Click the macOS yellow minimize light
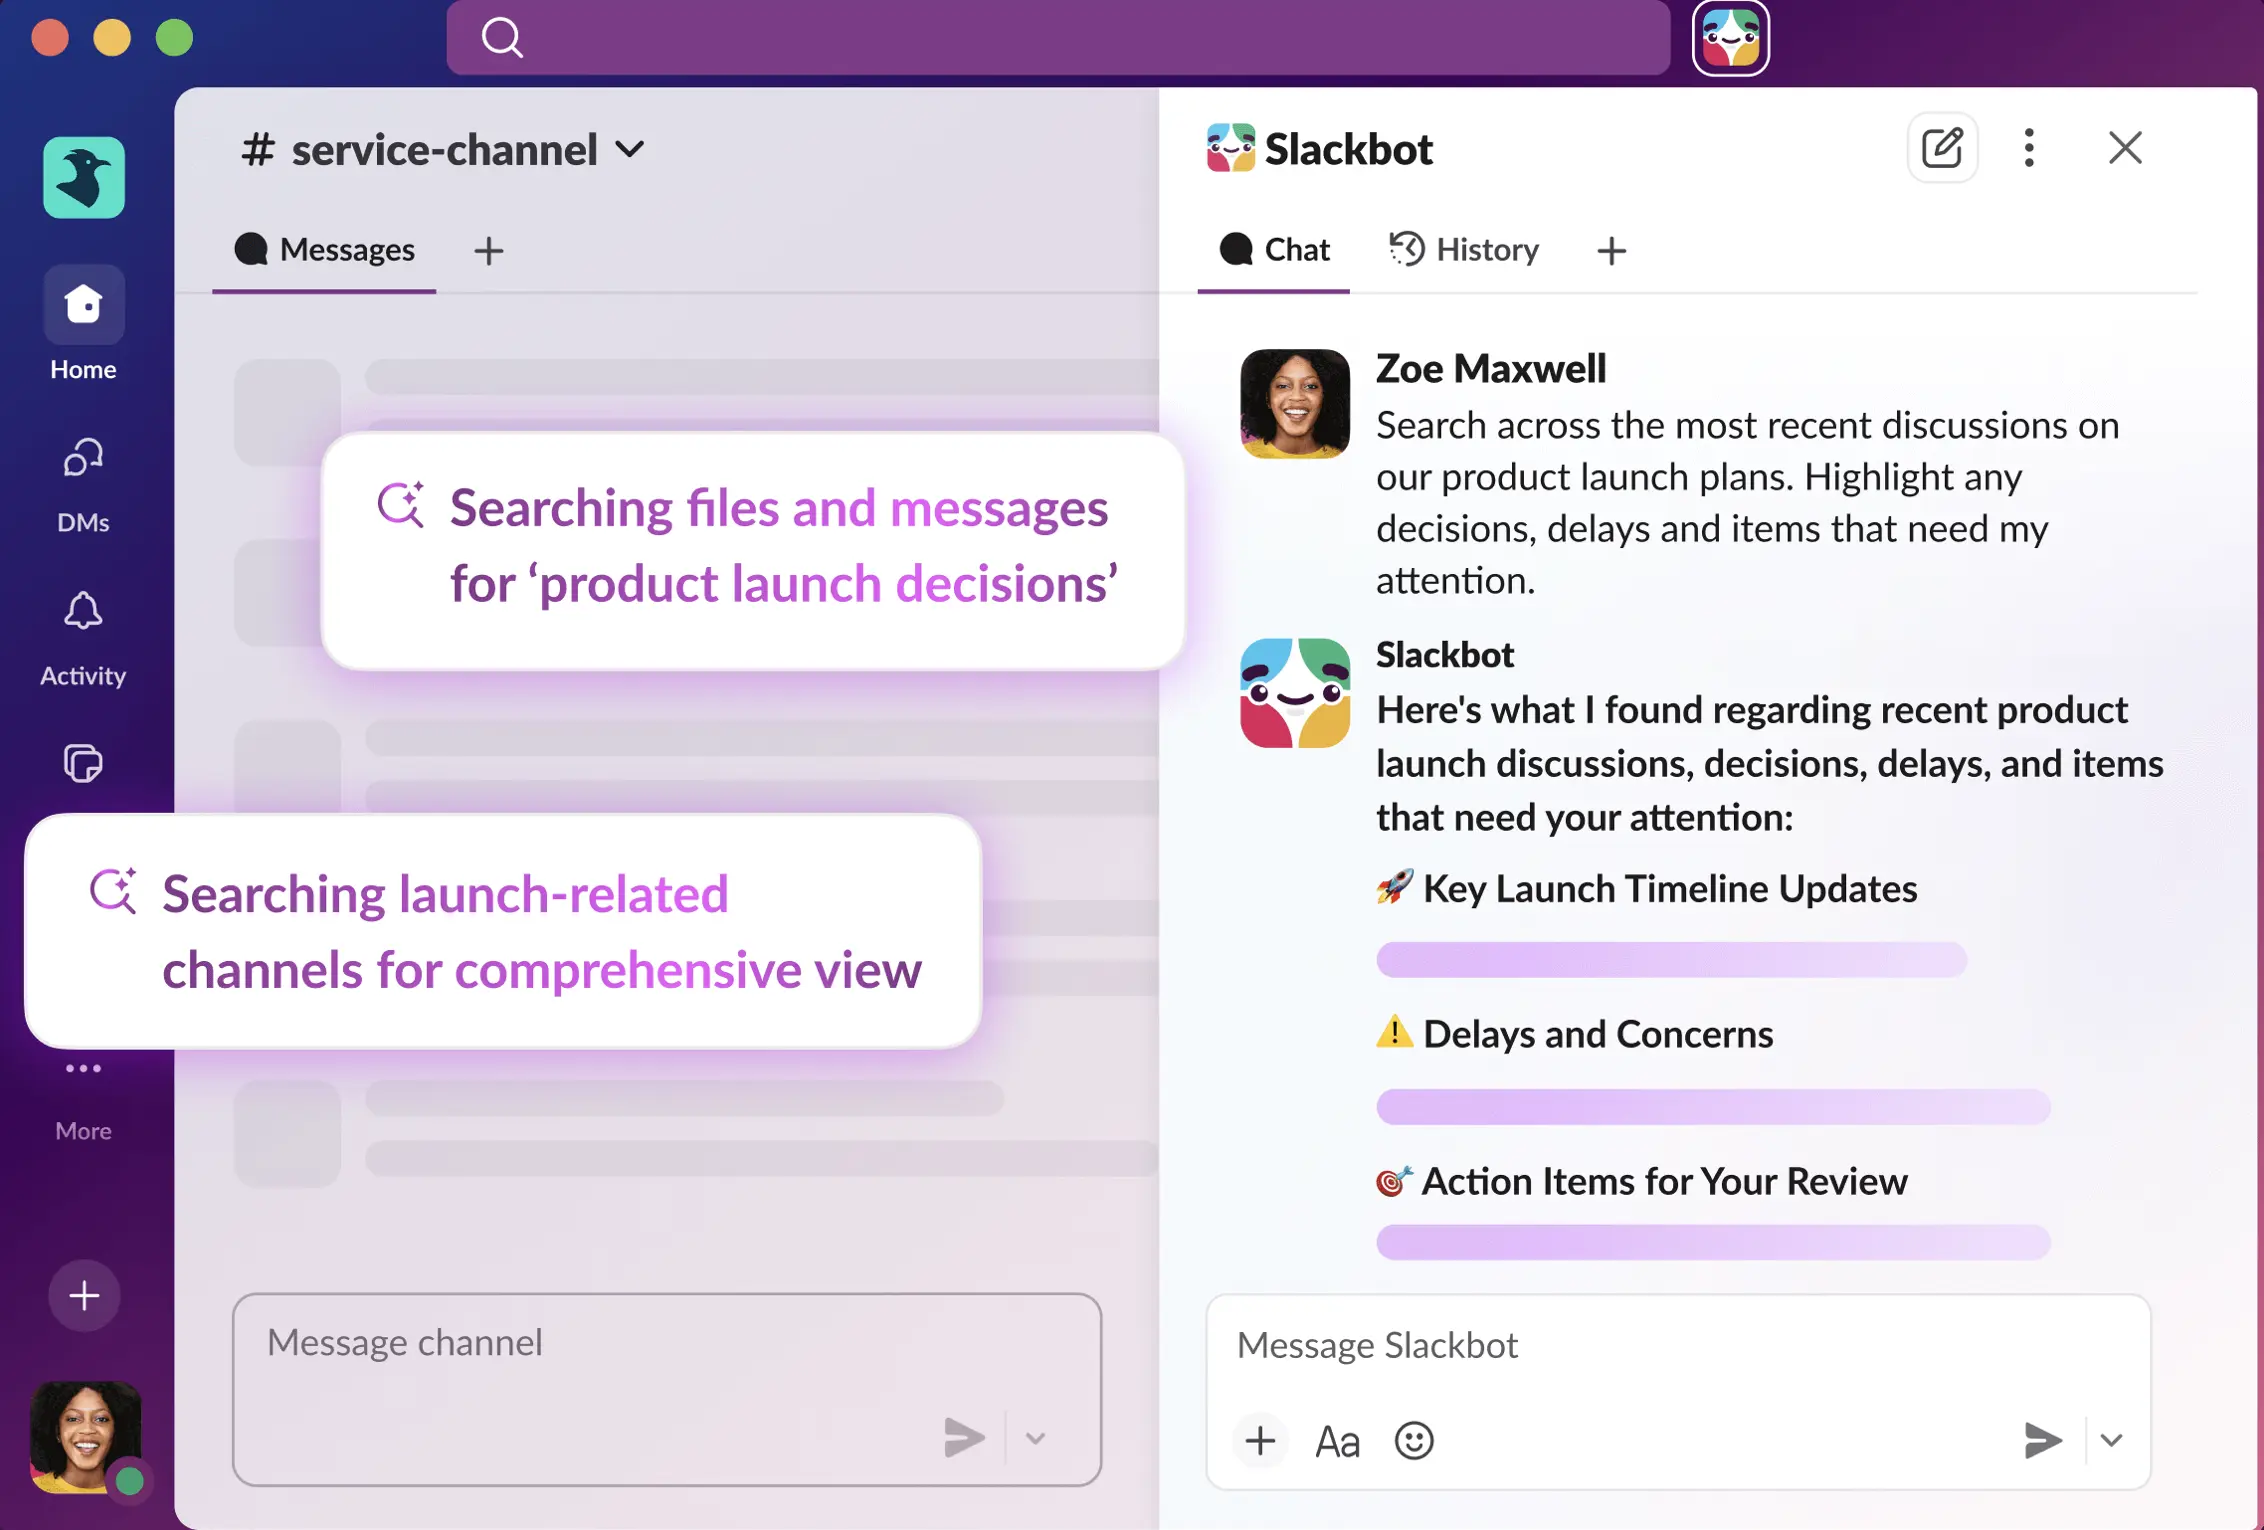 pyautogui.click(x=112, y=38)
